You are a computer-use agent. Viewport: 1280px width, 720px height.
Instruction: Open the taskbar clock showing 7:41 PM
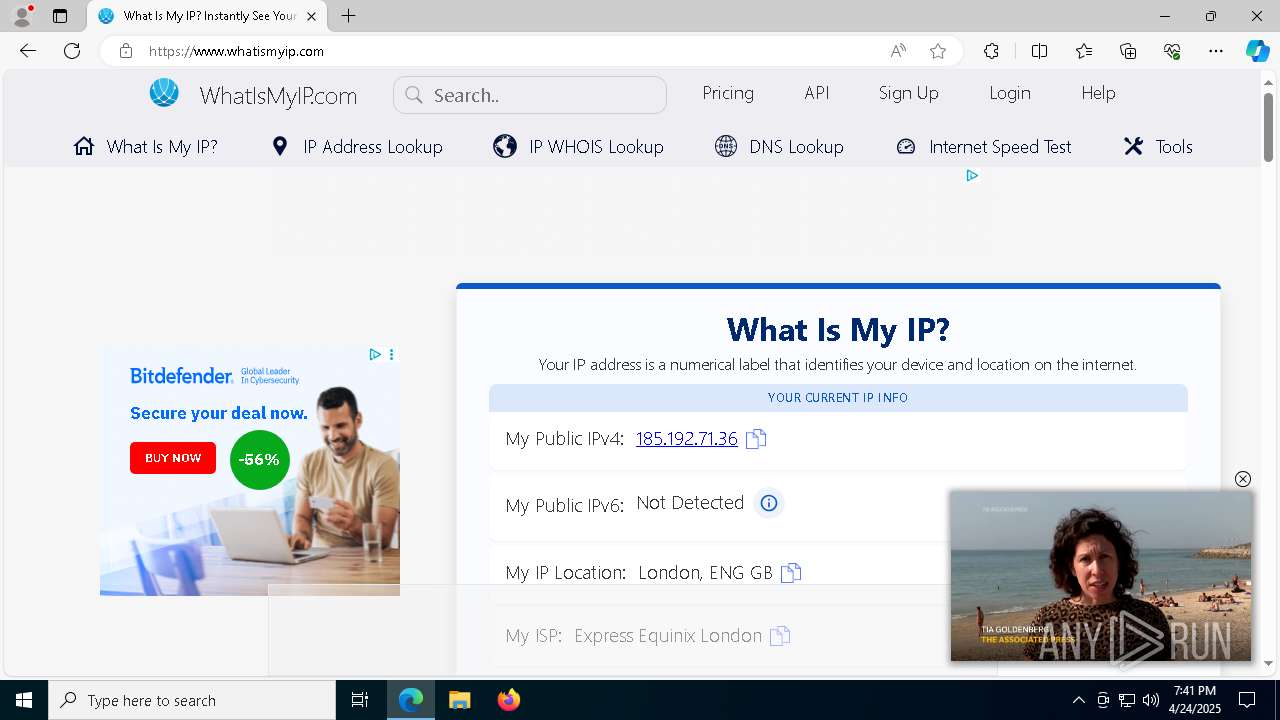pos(1195,700)
